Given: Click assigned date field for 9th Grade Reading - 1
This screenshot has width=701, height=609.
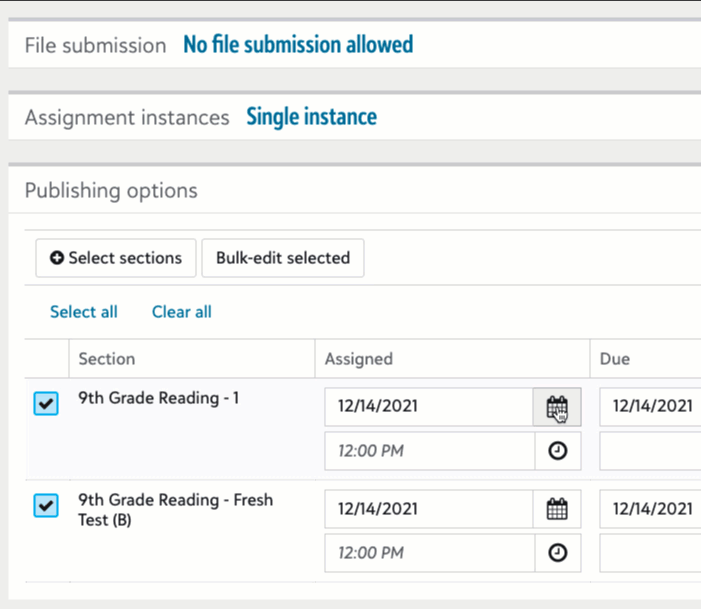Looking at the screenshot, I should click(429, 407).
